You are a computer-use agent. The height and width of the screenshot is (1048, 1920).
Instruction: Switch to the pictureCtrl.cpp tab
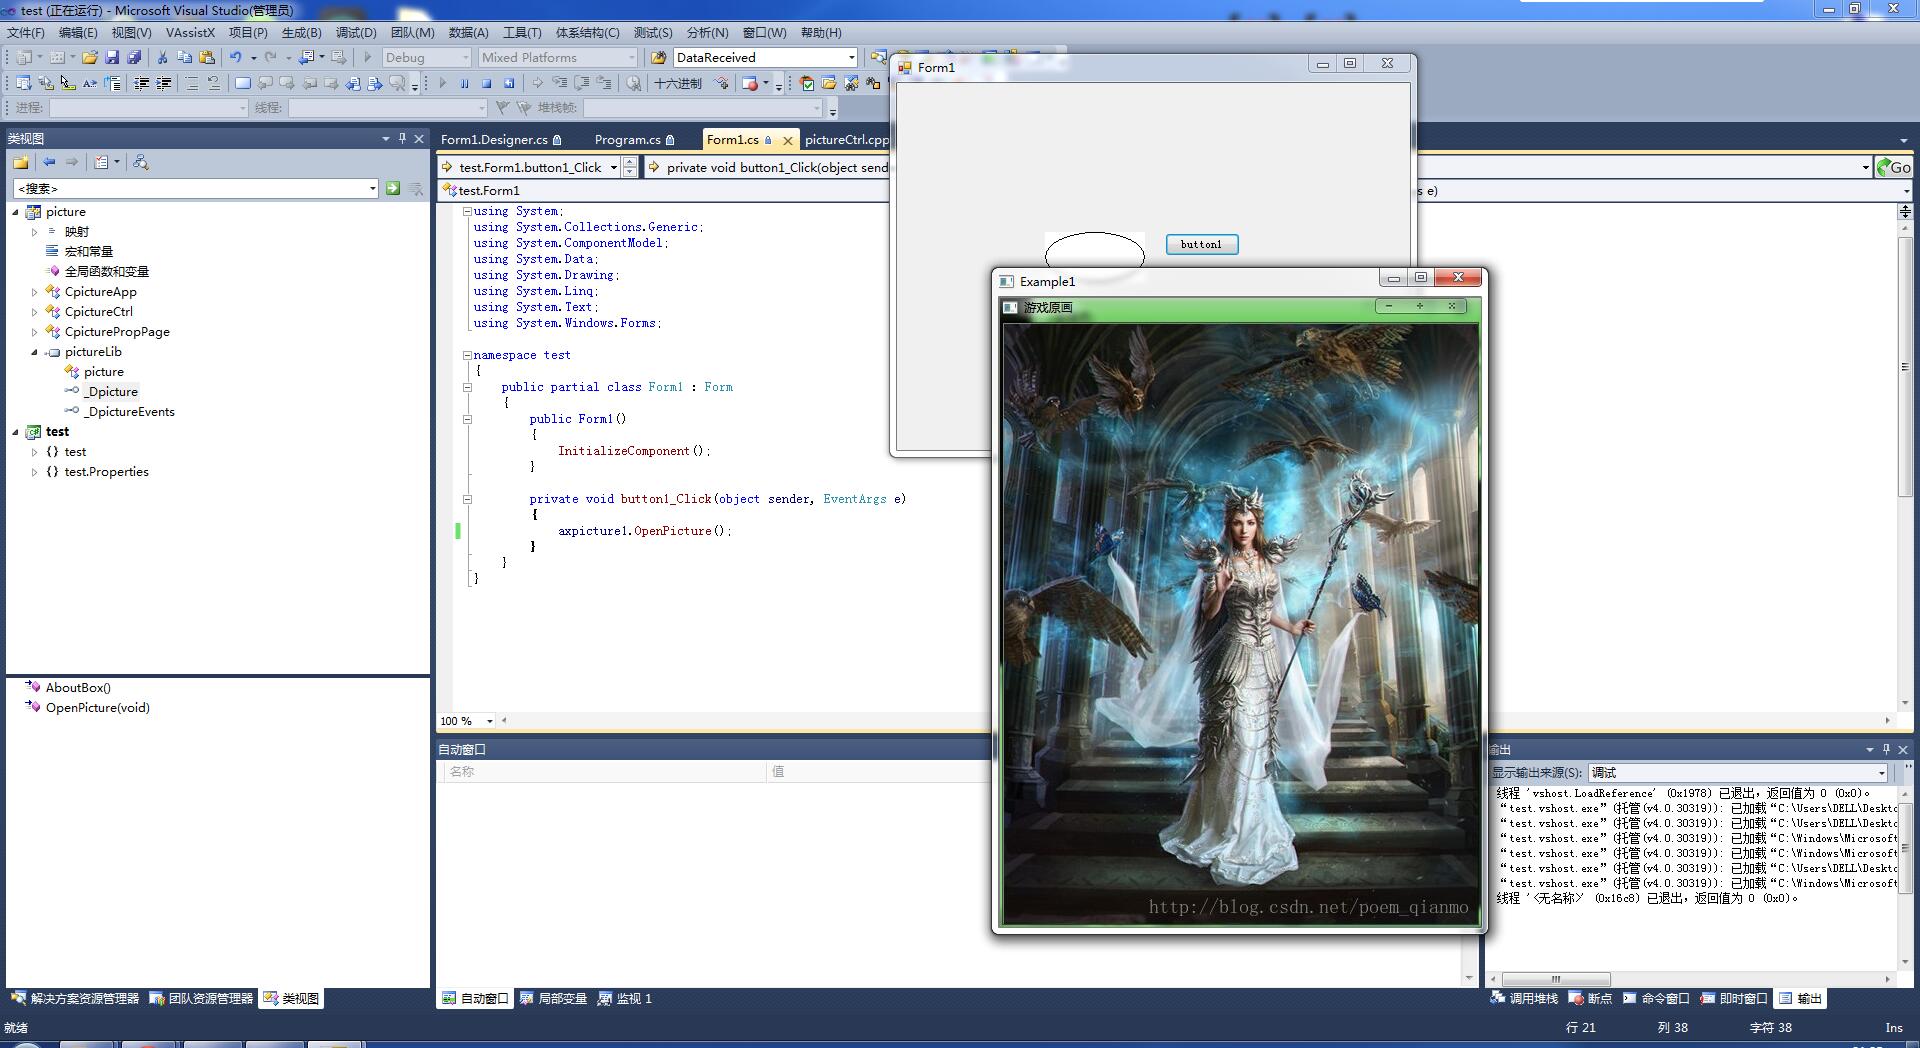click(x=846, y=140)
